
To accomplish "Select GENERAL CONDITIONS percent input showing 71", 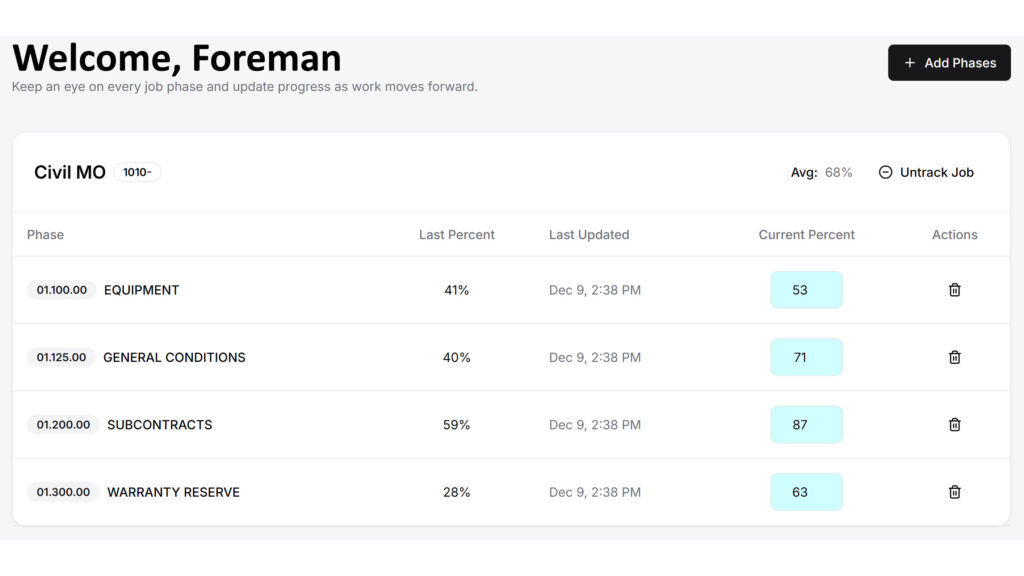I will pyautogui.click(x=806, y=357).
